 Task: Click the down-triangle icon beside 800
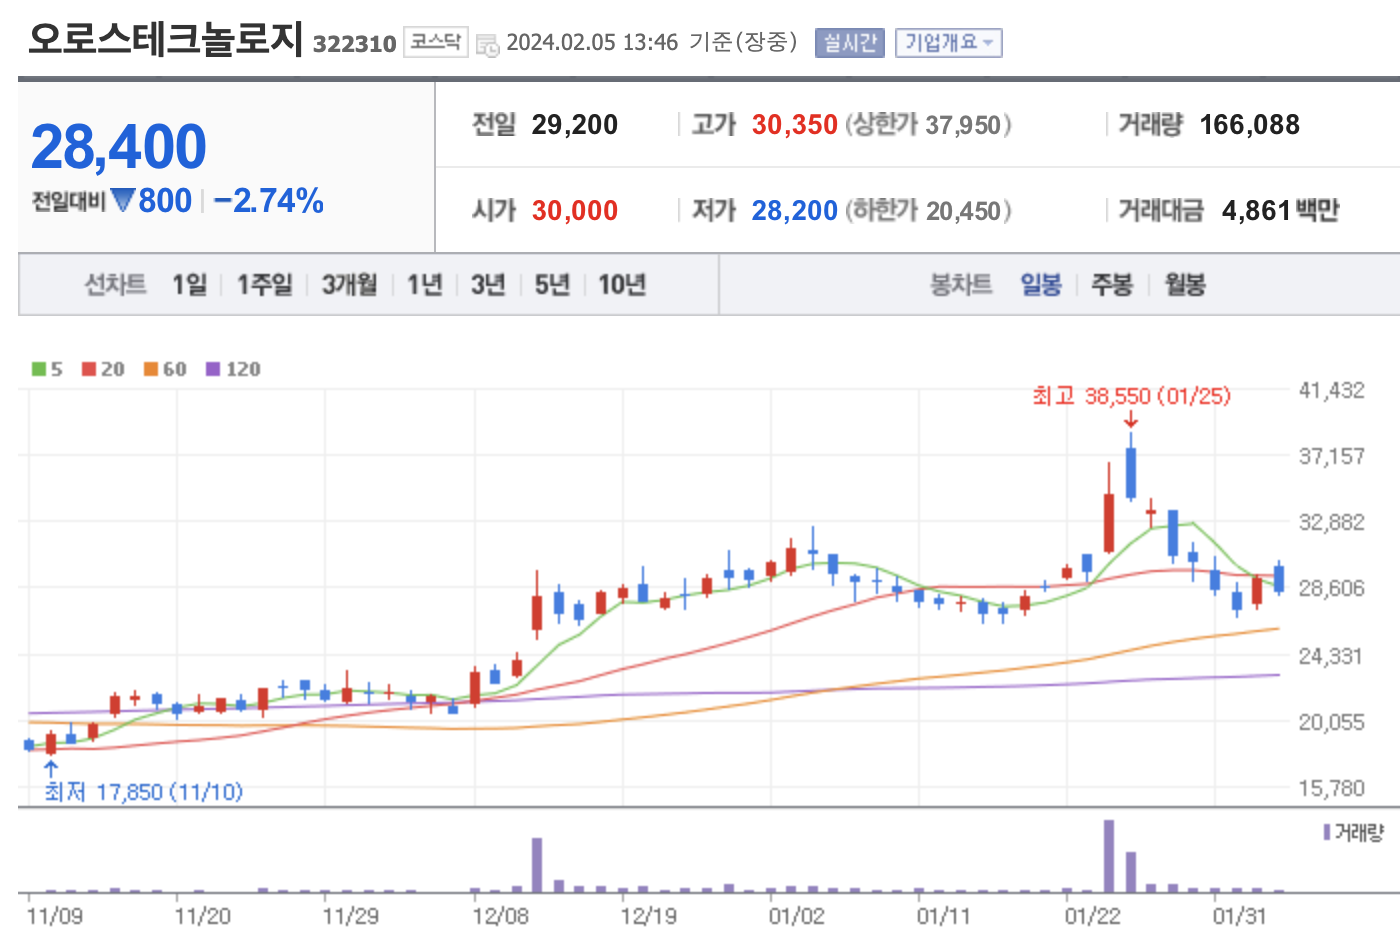pyautogui.click(x=123, y=200)
